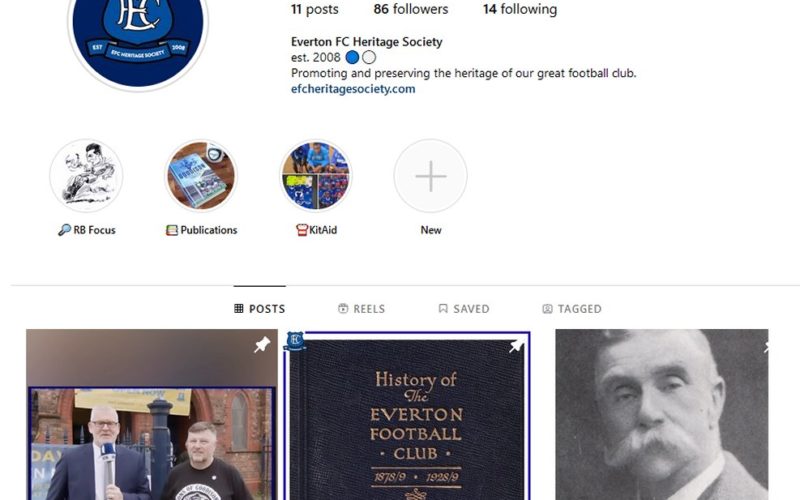Switch to the REELS tab
The height and width of the screenshot is (500, 800).
362,309
